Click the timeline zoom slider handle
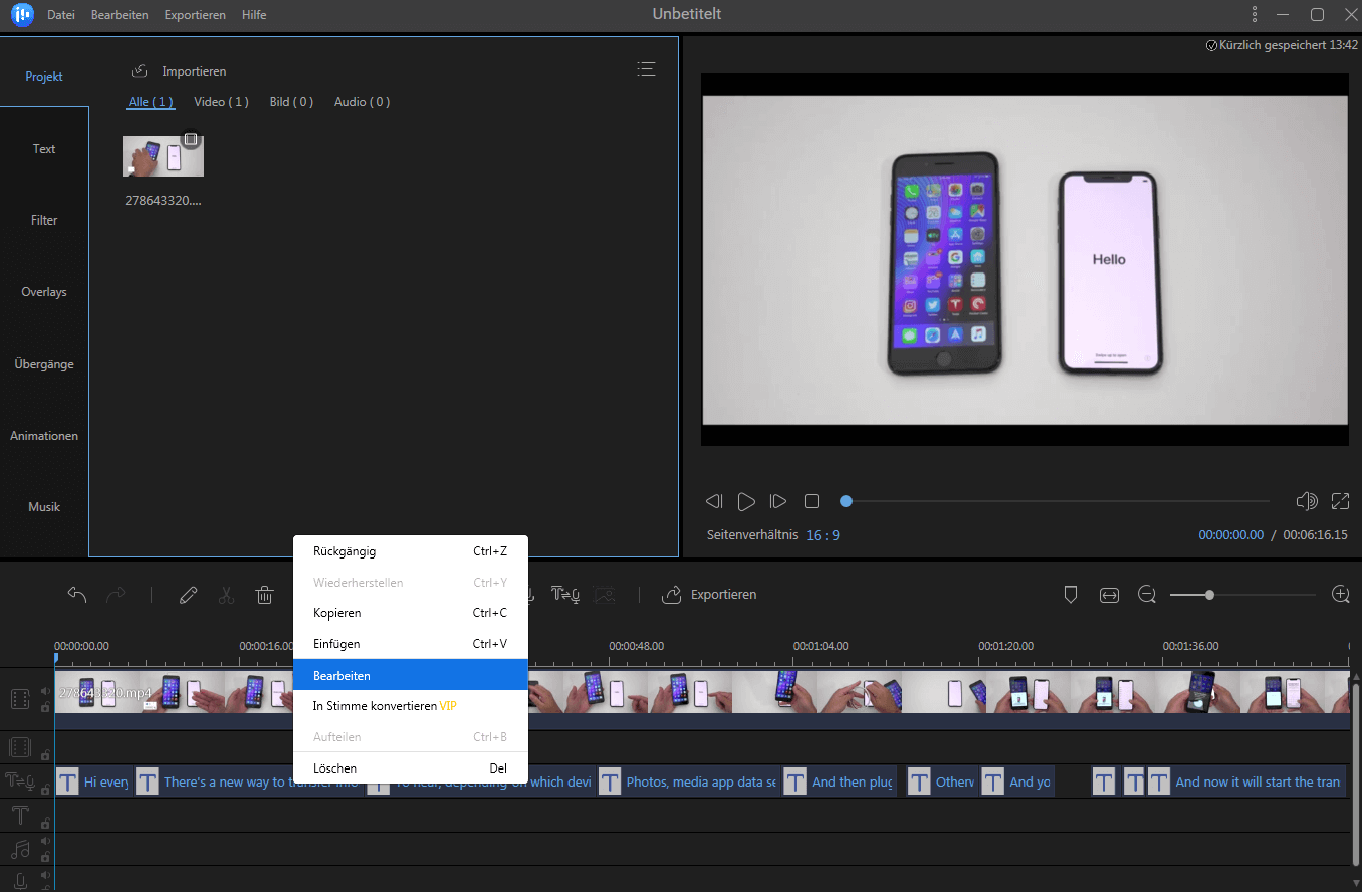 tap(1209, 595)
